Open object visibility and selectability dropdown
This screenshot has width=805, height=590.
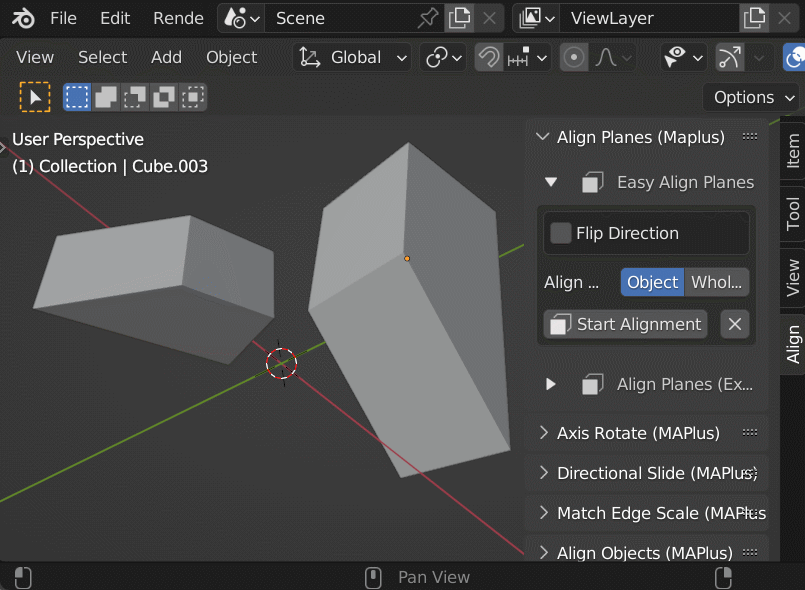coord(683,57)
